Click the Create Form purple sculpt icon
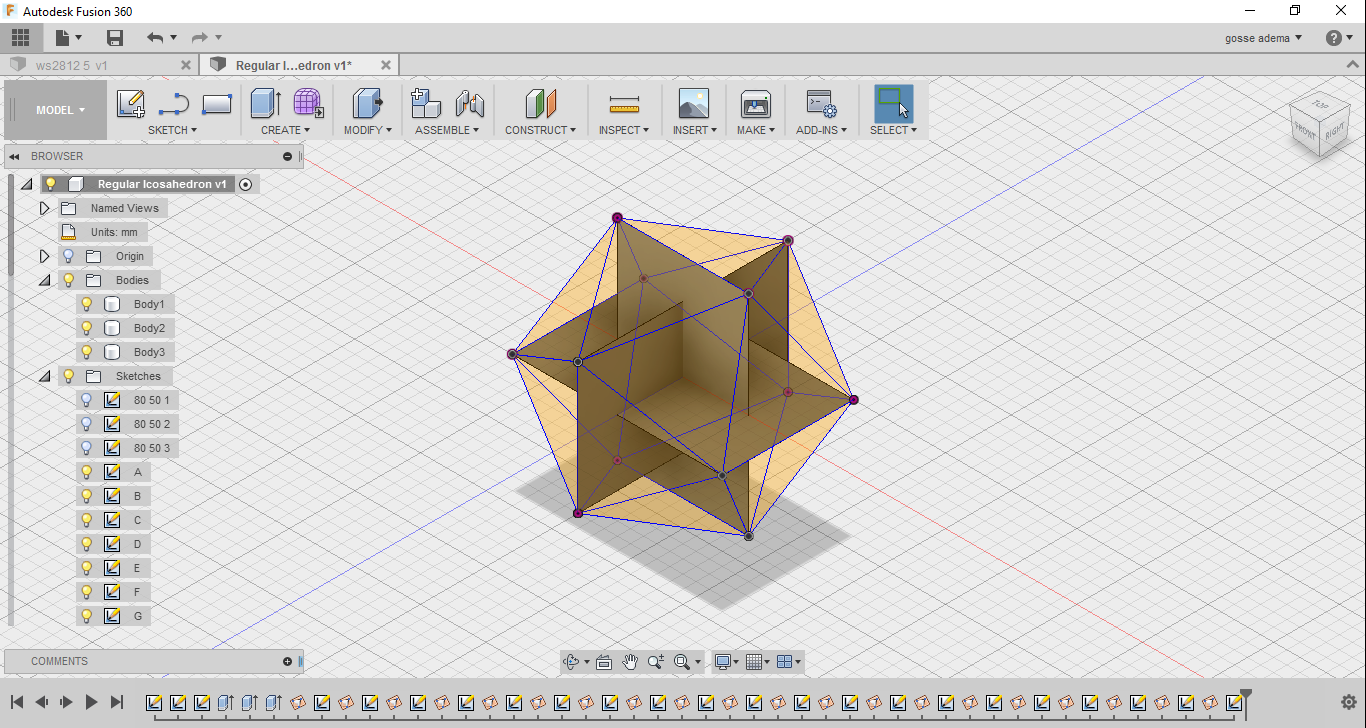This screenshot has width=1366, height=728. pyautogui.click(x=308, y=104)
